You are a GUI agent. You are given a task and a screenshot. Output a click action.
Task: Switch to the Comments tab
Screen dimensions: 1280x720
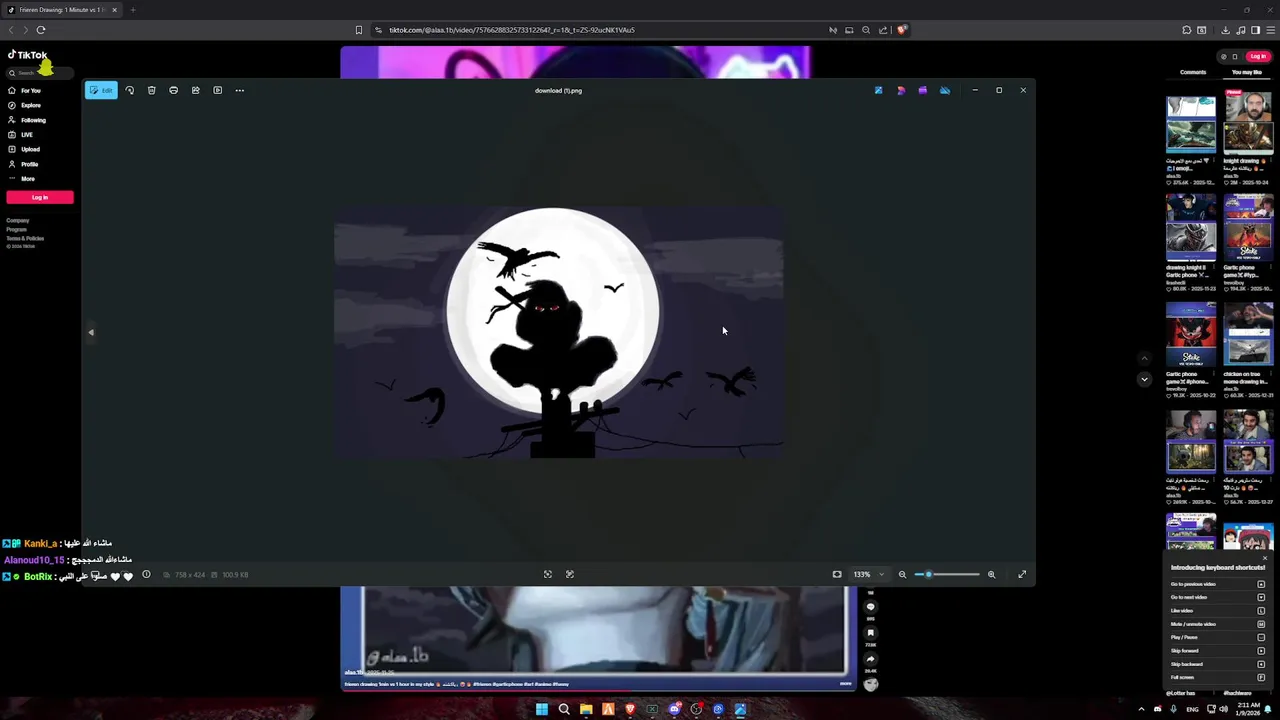1193,72
